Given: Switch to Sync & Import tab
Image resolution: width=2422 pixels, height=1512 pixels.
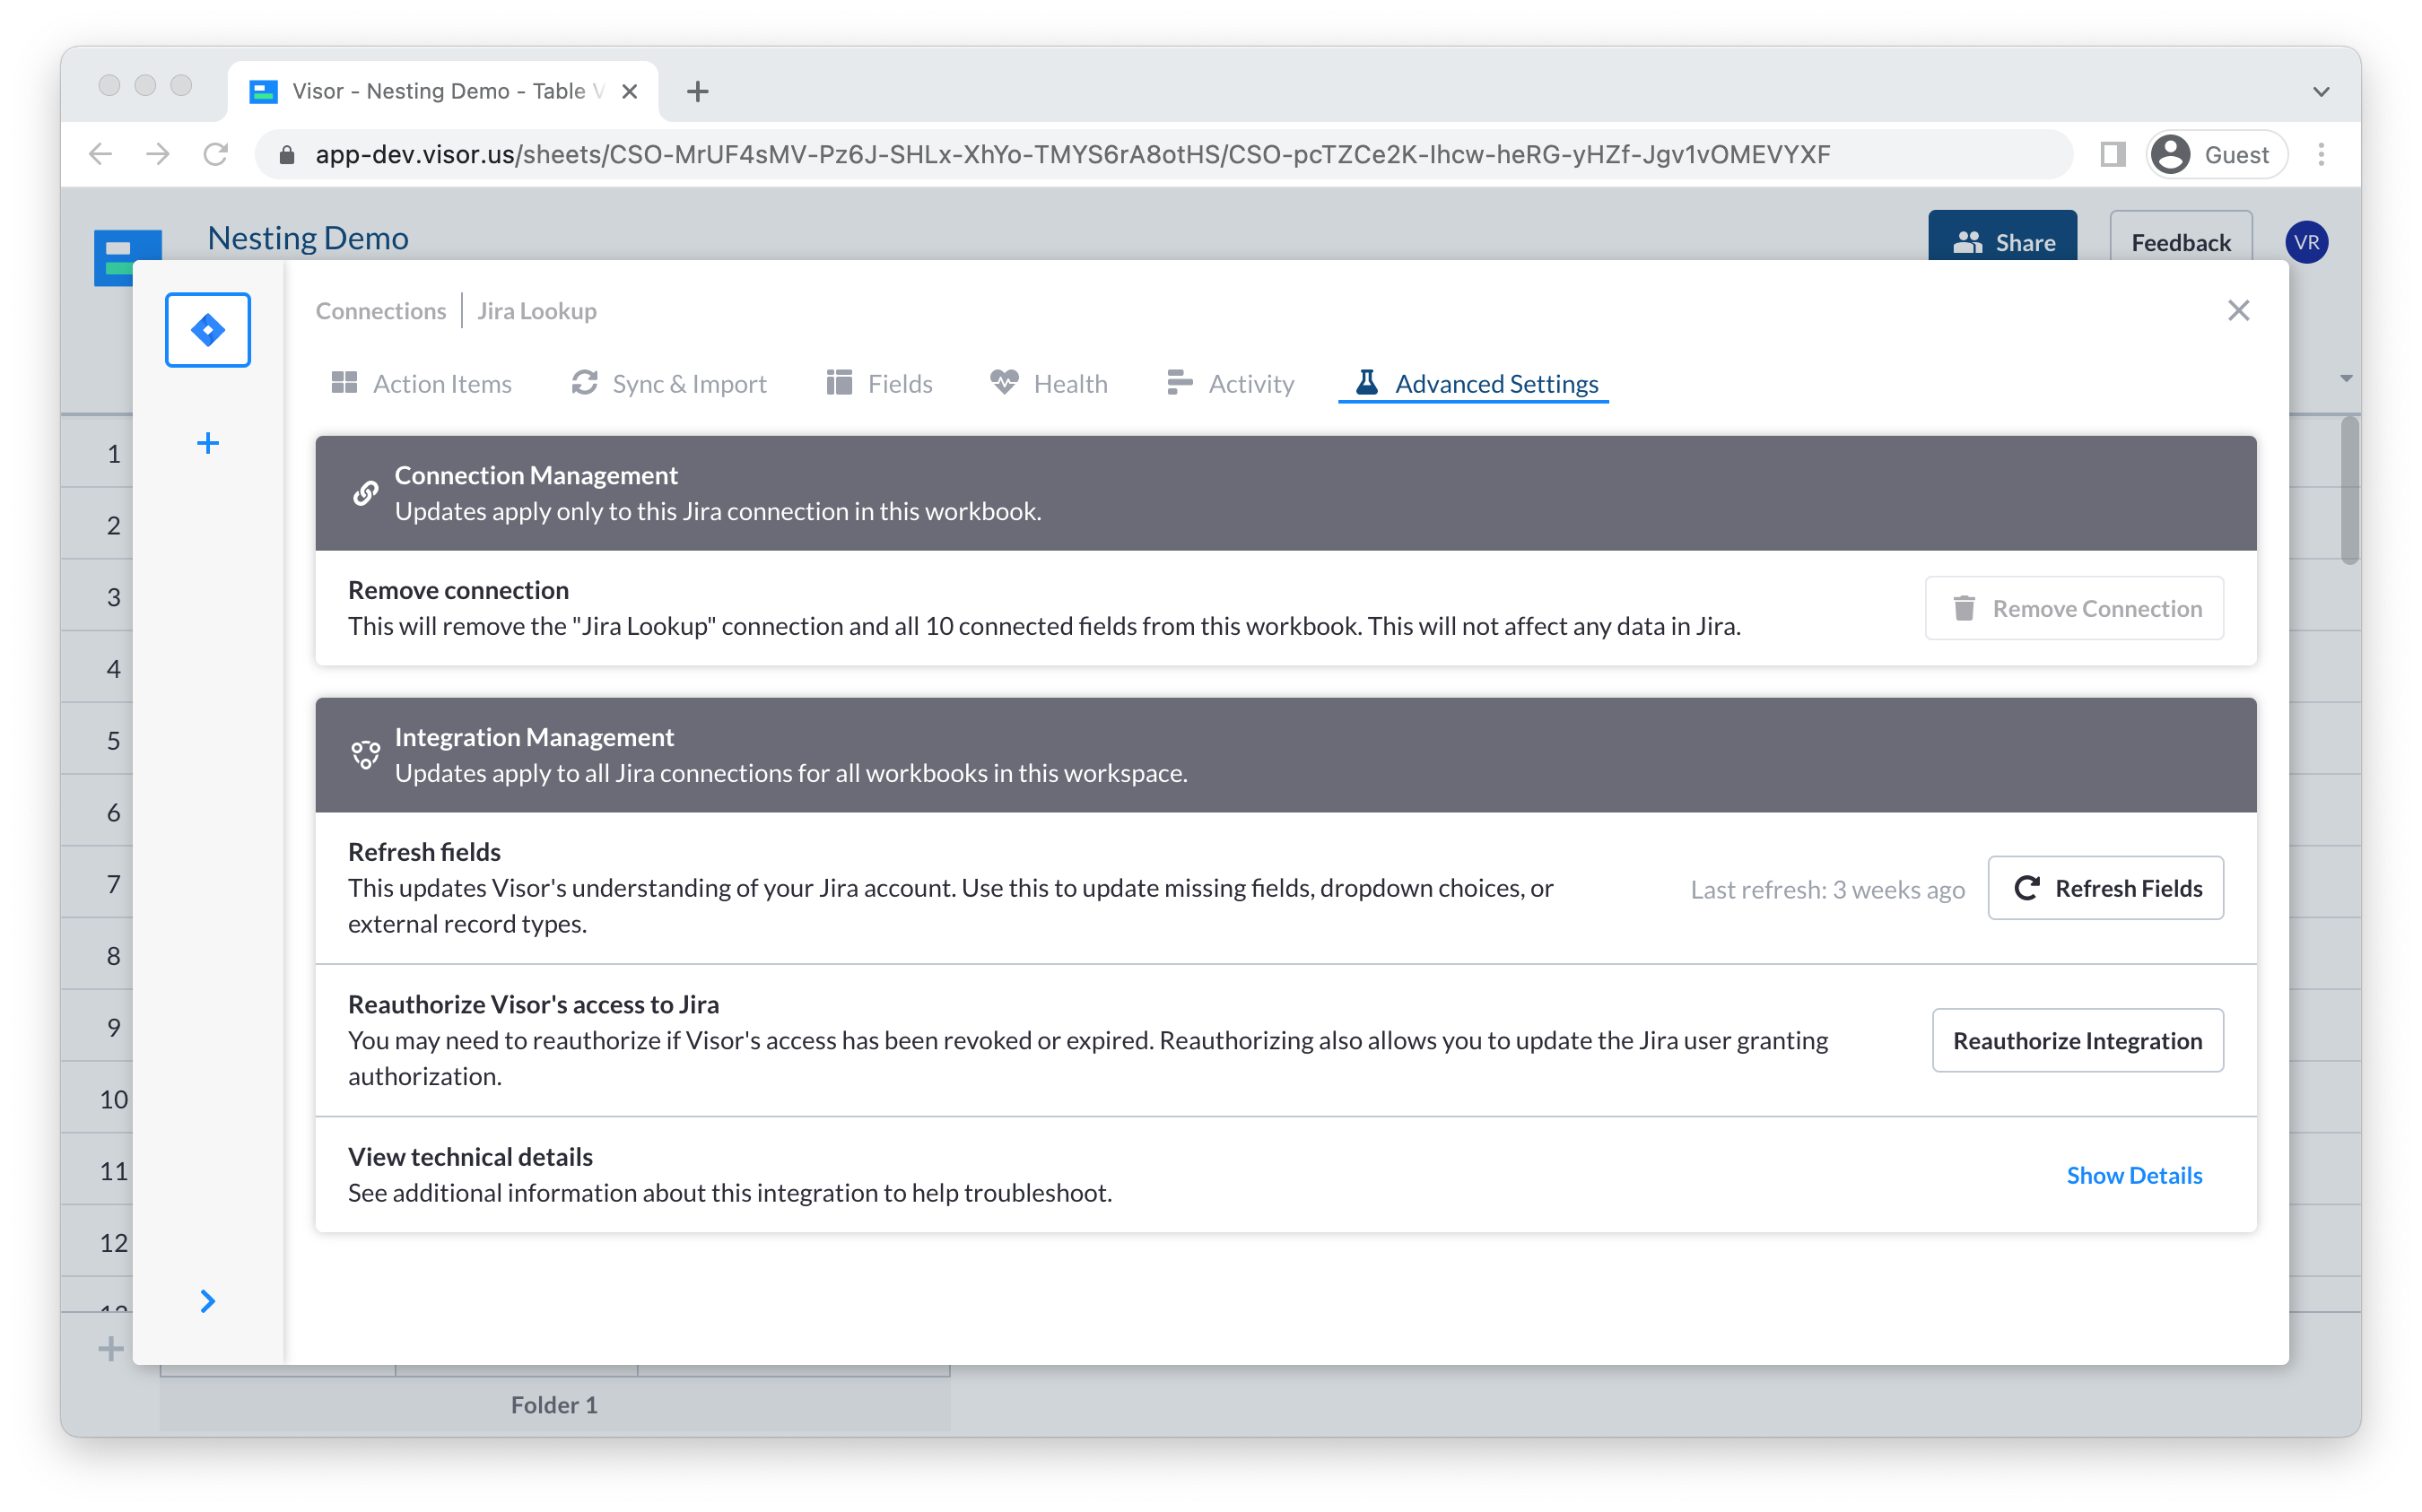Looking at the screenshot, I should pyautogui.click(x=669, y=383).
